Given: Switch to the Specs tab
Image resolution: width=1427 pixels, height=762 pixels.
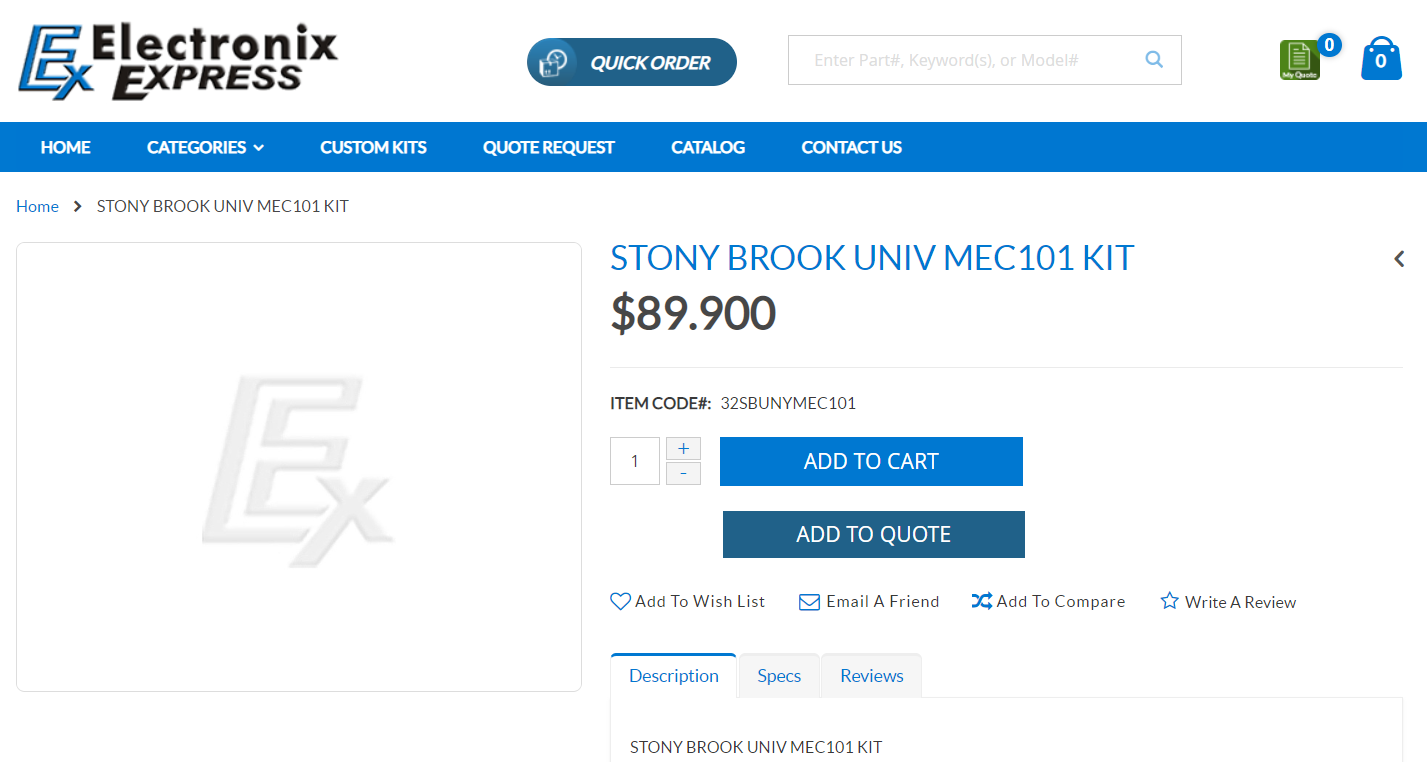Looking at the screenshot, I should point(779,676).
